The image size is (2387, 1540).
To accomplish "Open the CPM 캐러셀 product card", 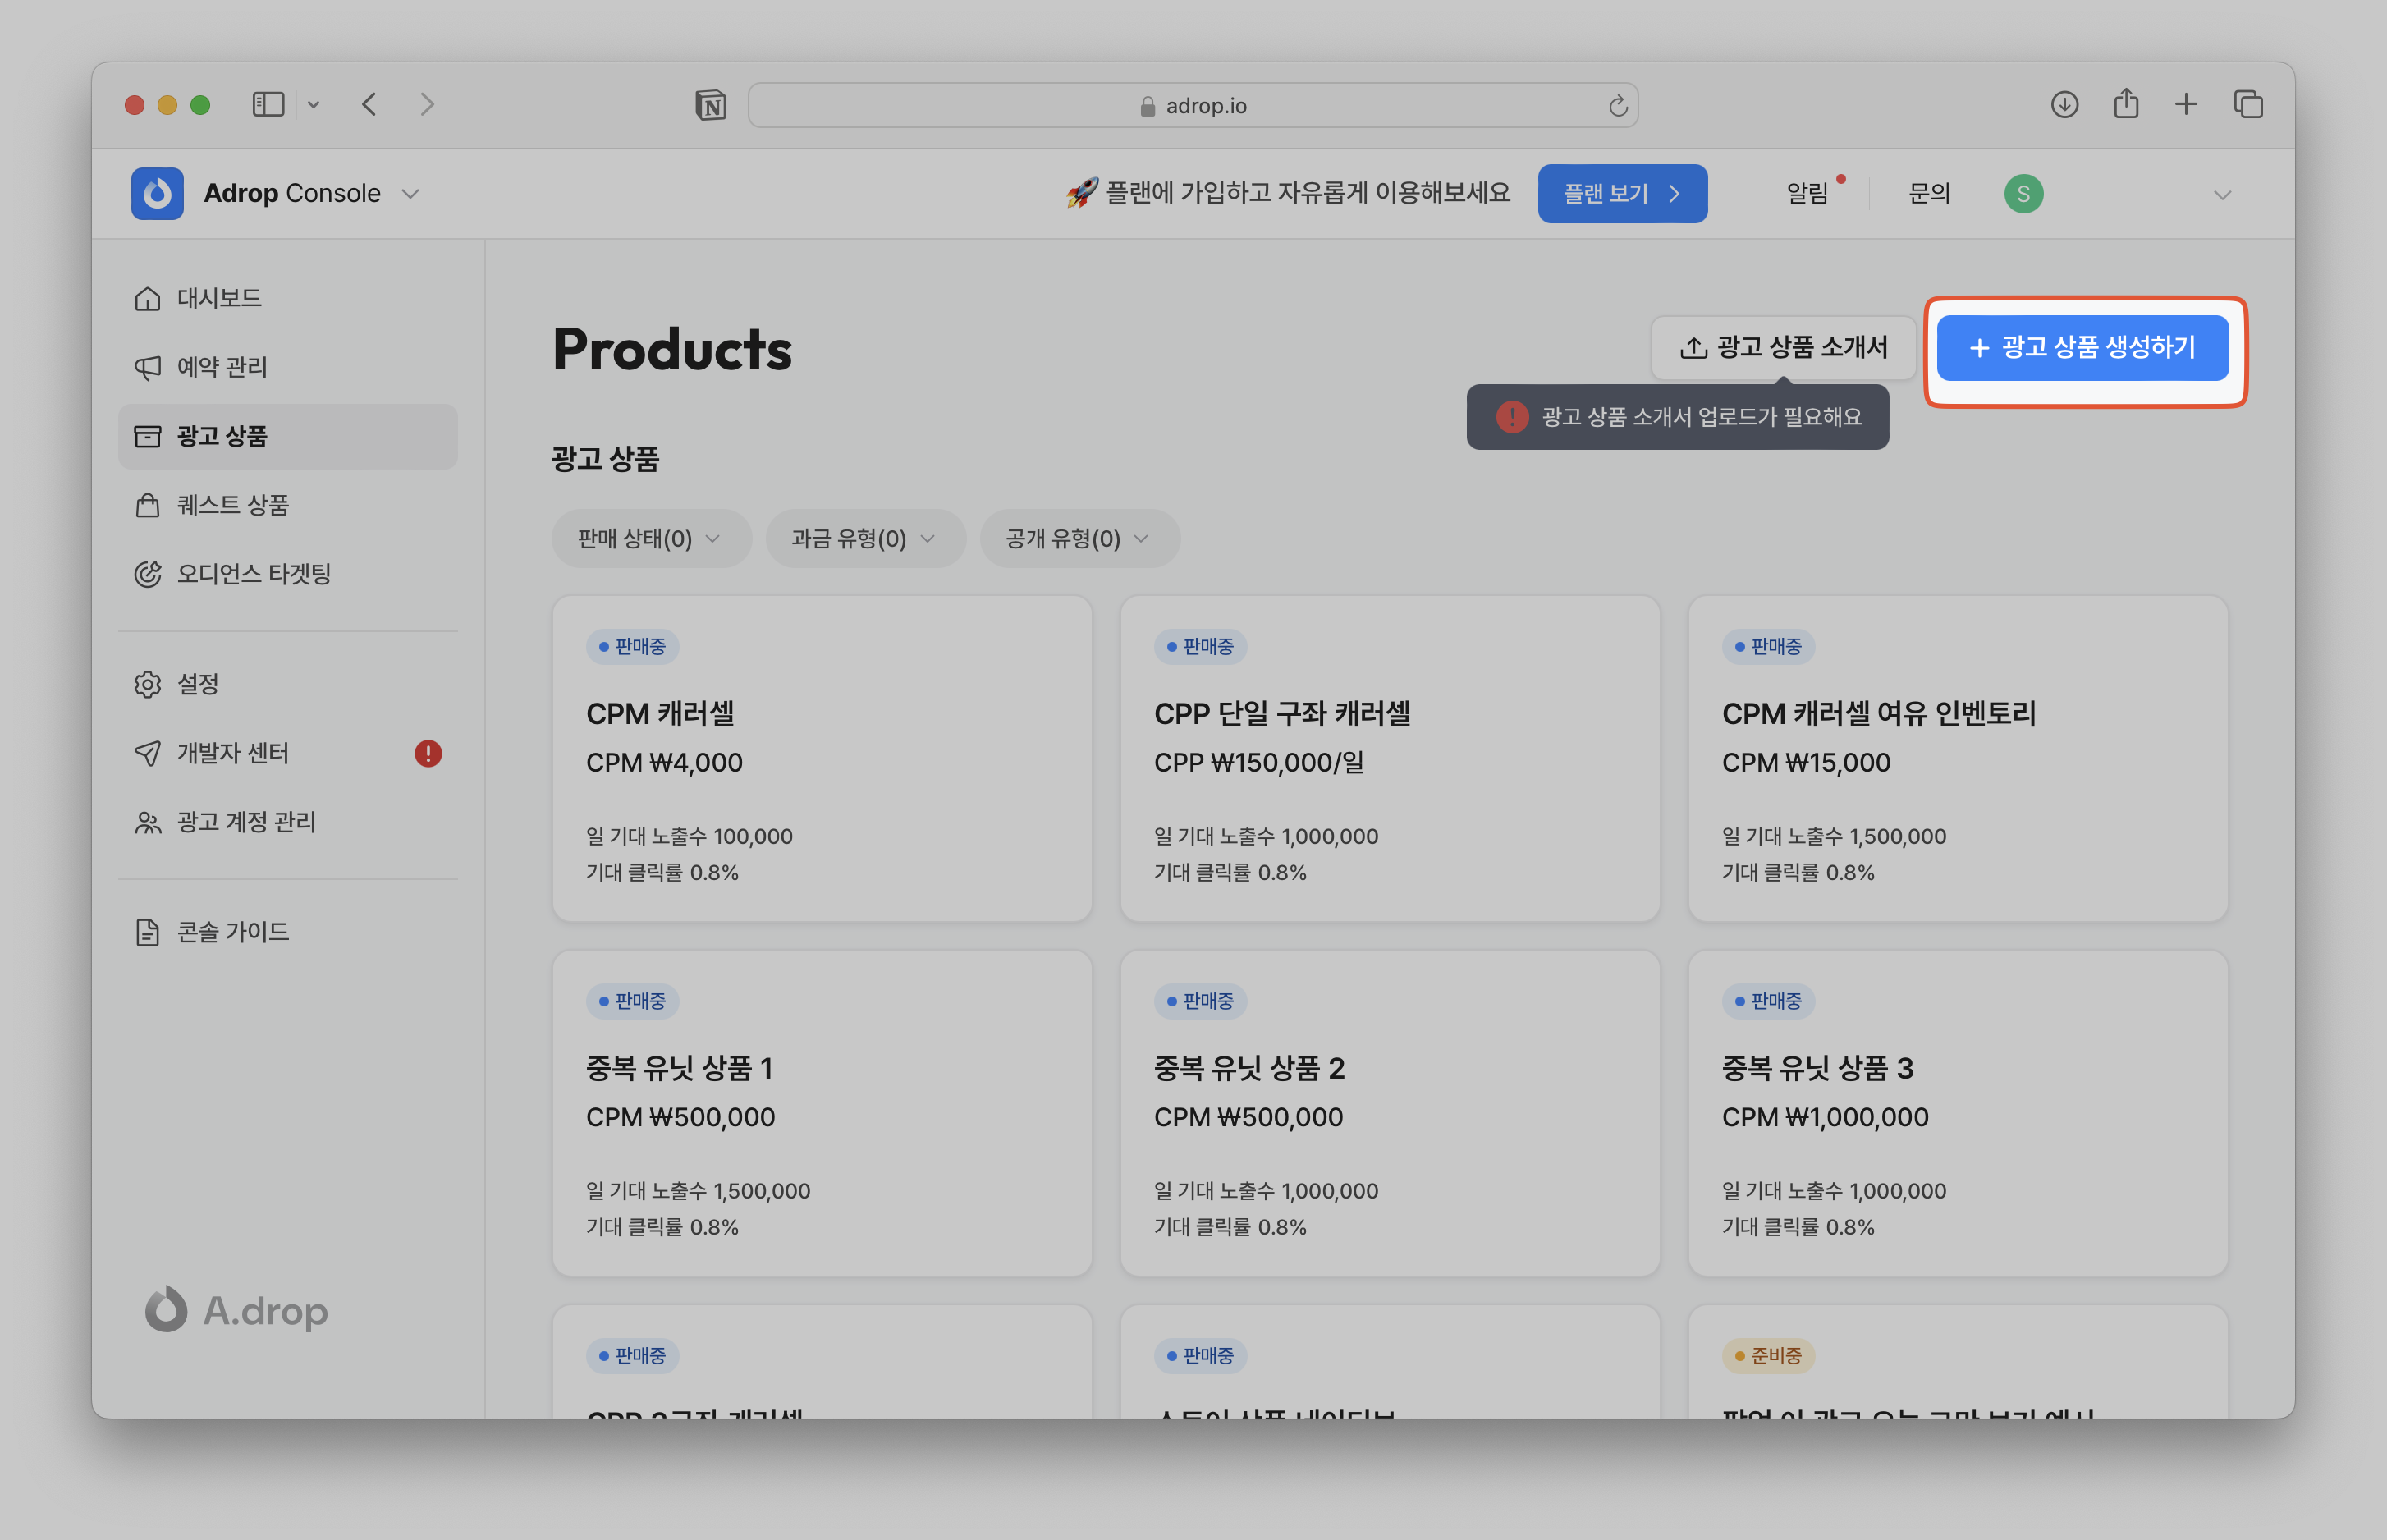I will pyautogui.click(x=821, y=758).
